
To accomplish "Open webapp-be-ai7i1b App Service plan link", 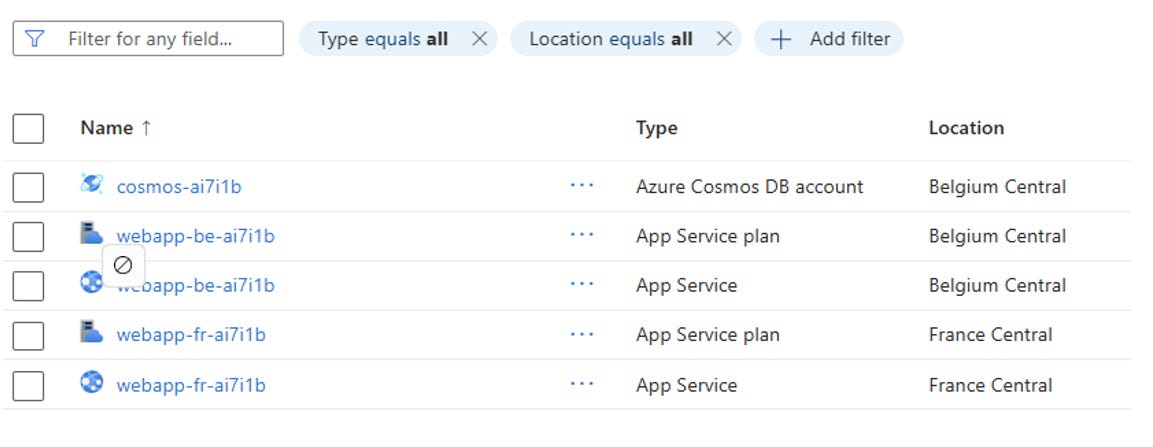I will click(x=196, y=236).
